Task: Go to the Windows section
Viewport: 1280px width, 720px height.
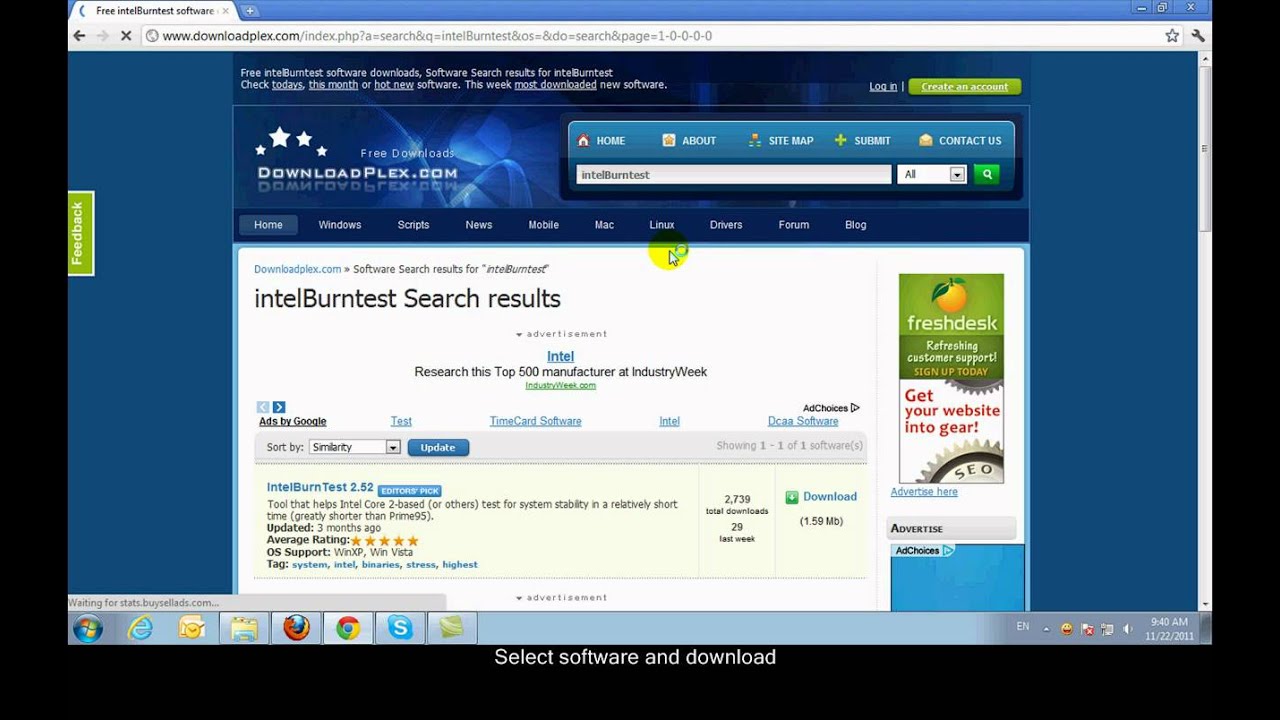Action: pyautogui.click(x=340, y=225)
